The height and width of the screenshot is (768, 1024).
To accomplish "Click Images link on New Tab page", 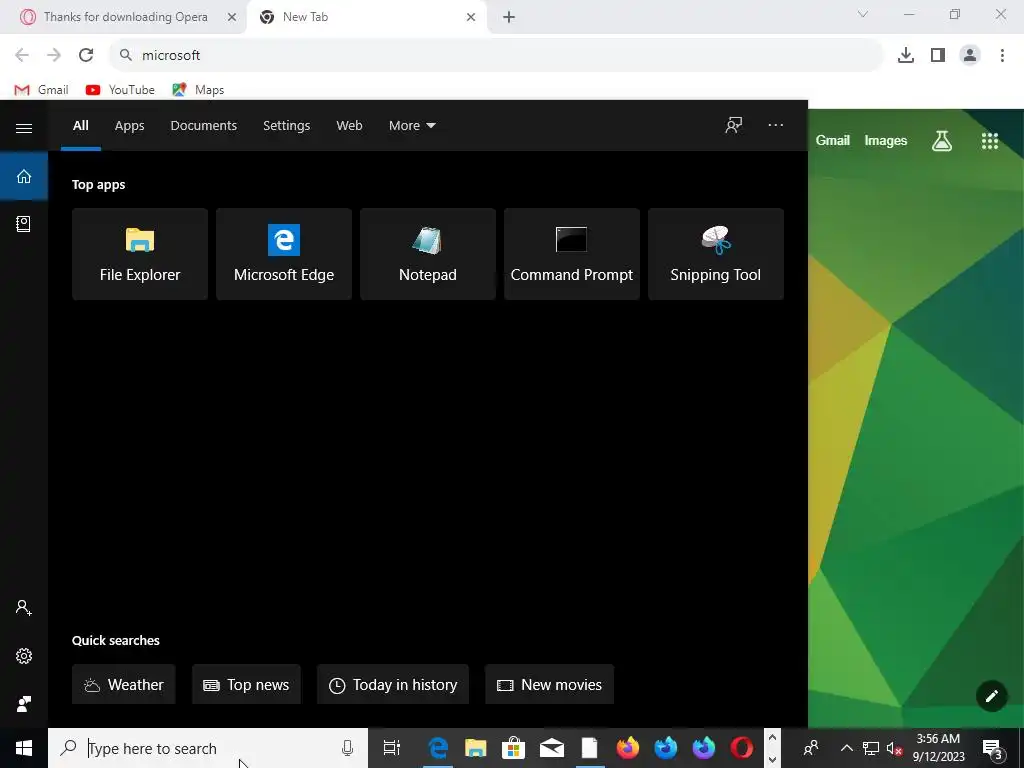I will point(886,140).
